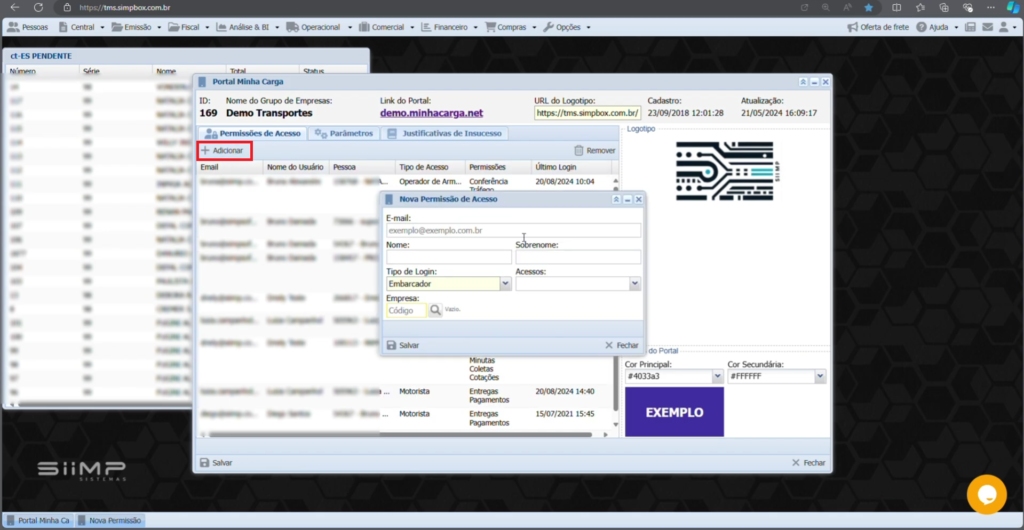
Task: Expand the Acessos dropdown
Action: pyautogui.click(x=635, y=284)
